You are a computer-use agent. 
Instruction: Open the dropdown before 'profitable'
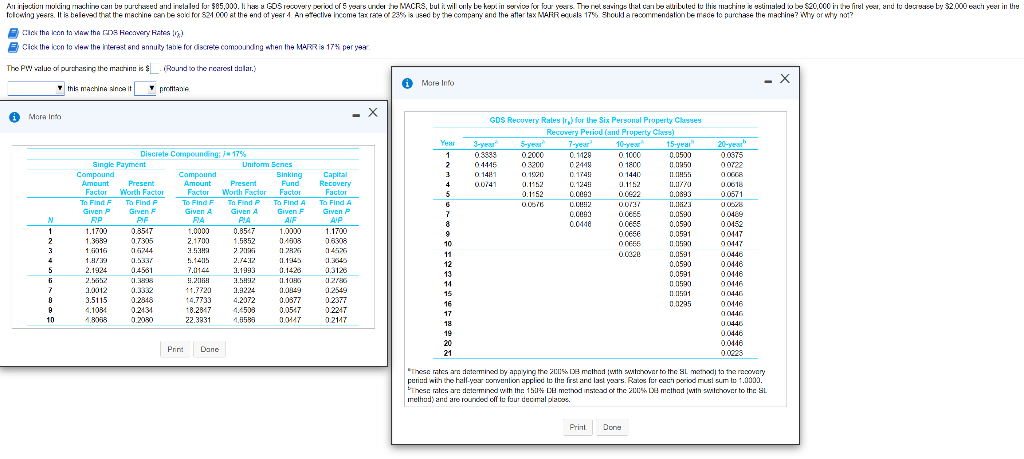point(146,89)
